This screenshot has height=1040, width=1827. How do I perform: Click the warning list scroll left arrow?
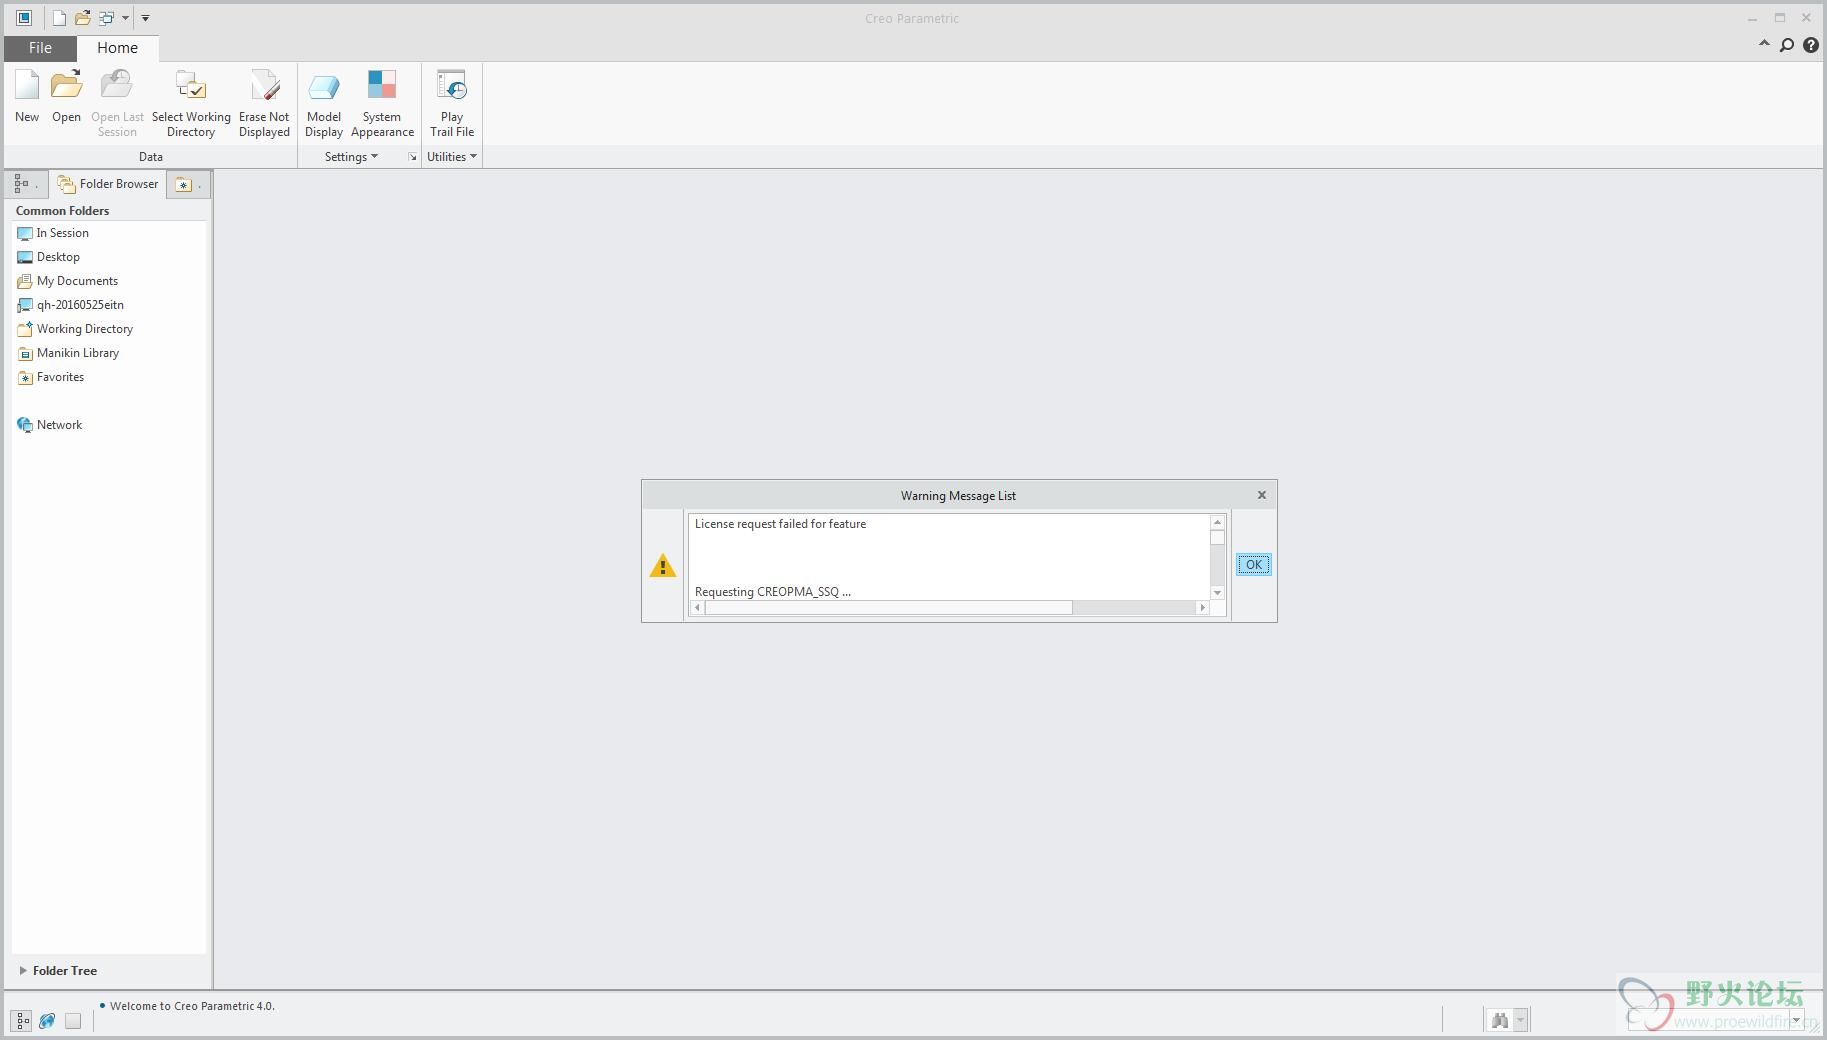click(x=697, y=608)
